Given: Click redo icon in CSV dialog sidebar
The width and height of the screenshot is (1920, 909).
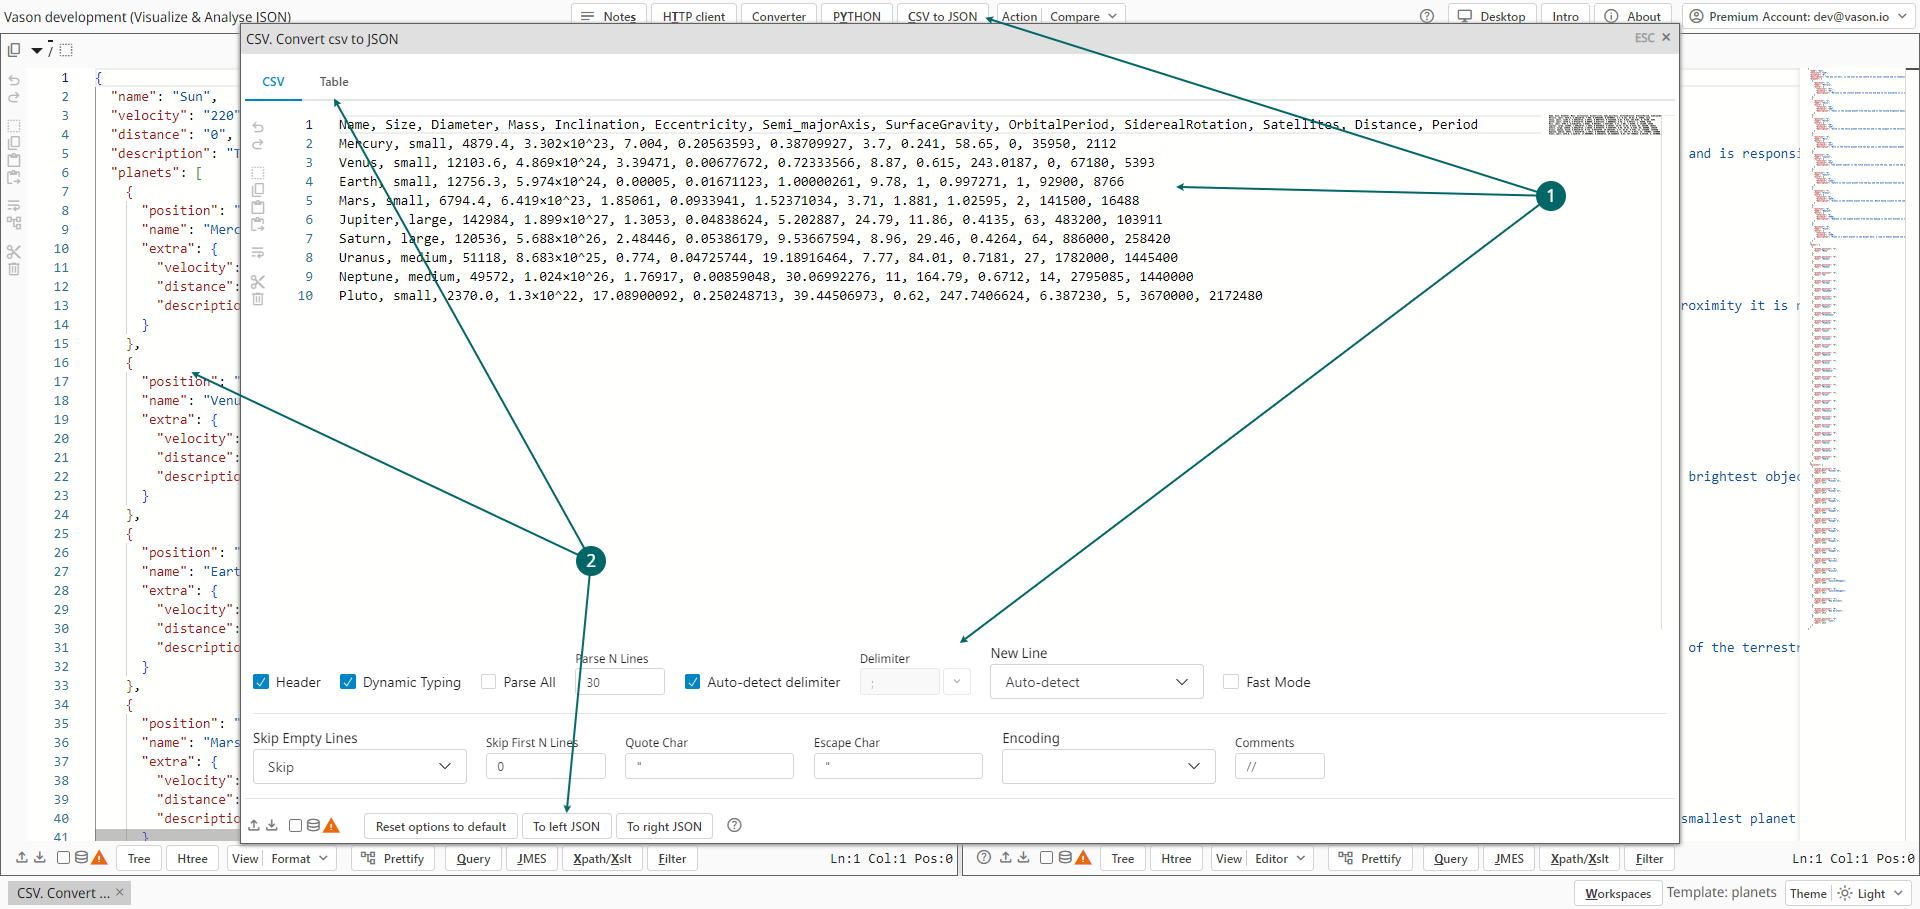Looking at the screenshot, I should click(x=258, y=145).
